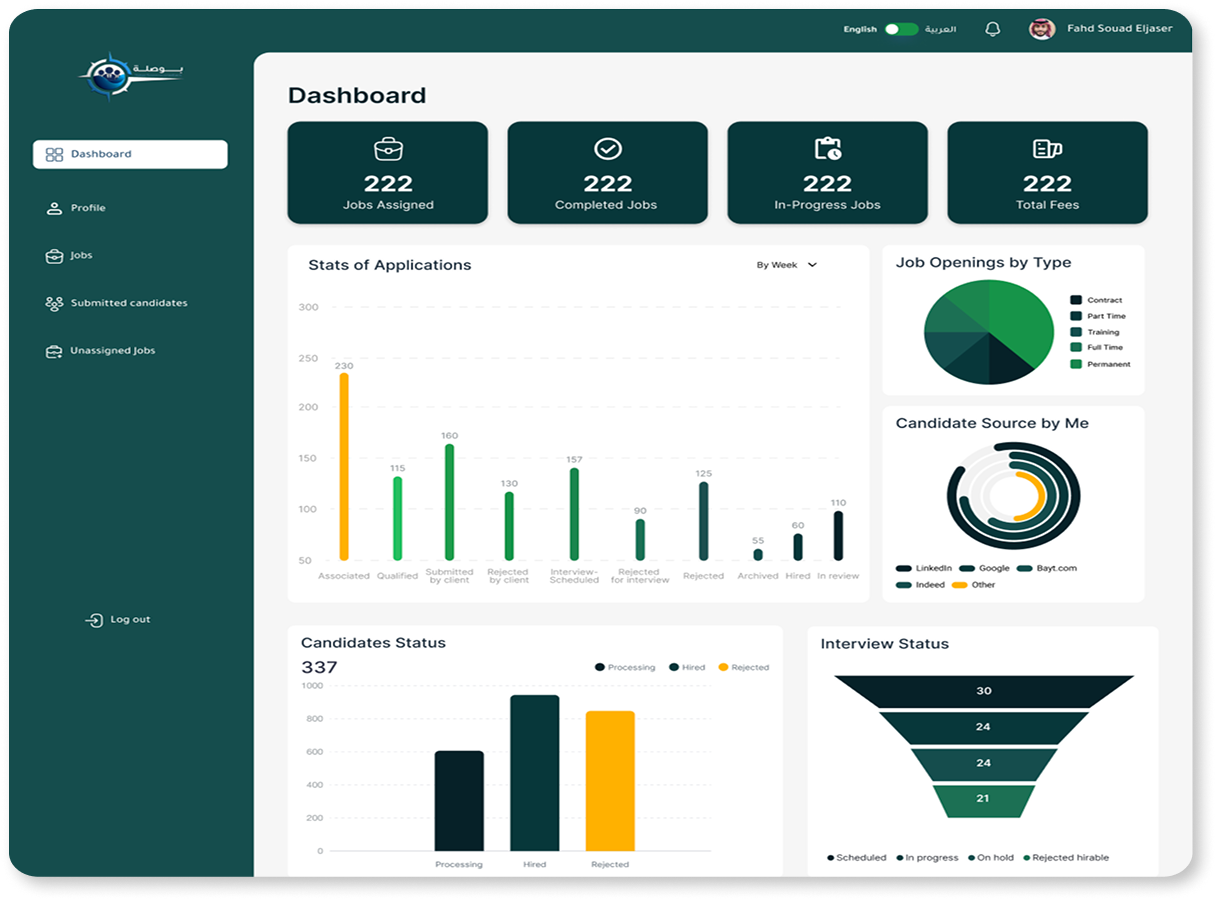1217x901 pixels.
Task: Click the user avatar photo
Action: click(x=1042, y=29)
